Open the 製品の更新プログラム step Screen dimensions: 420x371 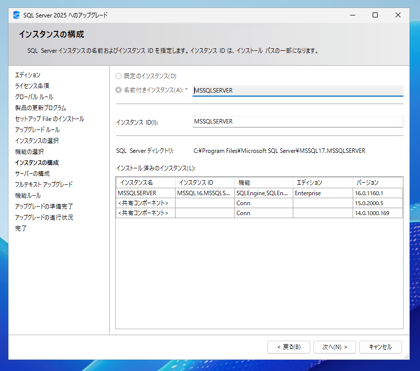(40, 108)
